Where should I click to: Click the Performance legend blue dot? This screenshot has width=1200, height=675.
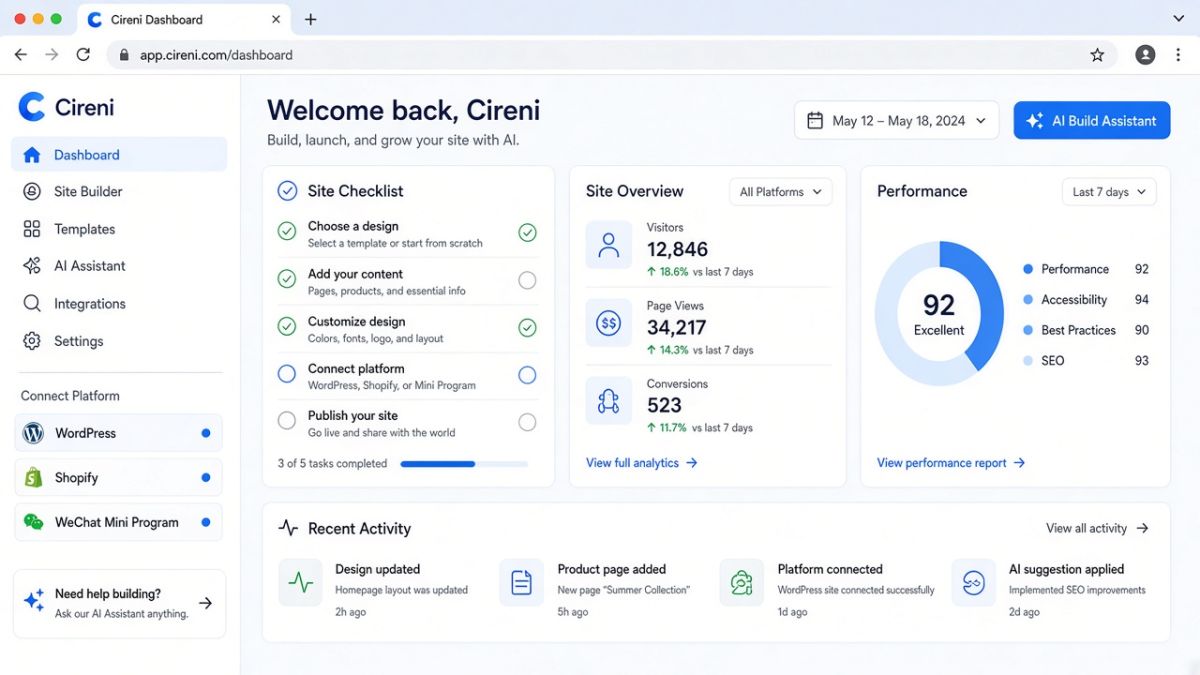point(1028,269)
